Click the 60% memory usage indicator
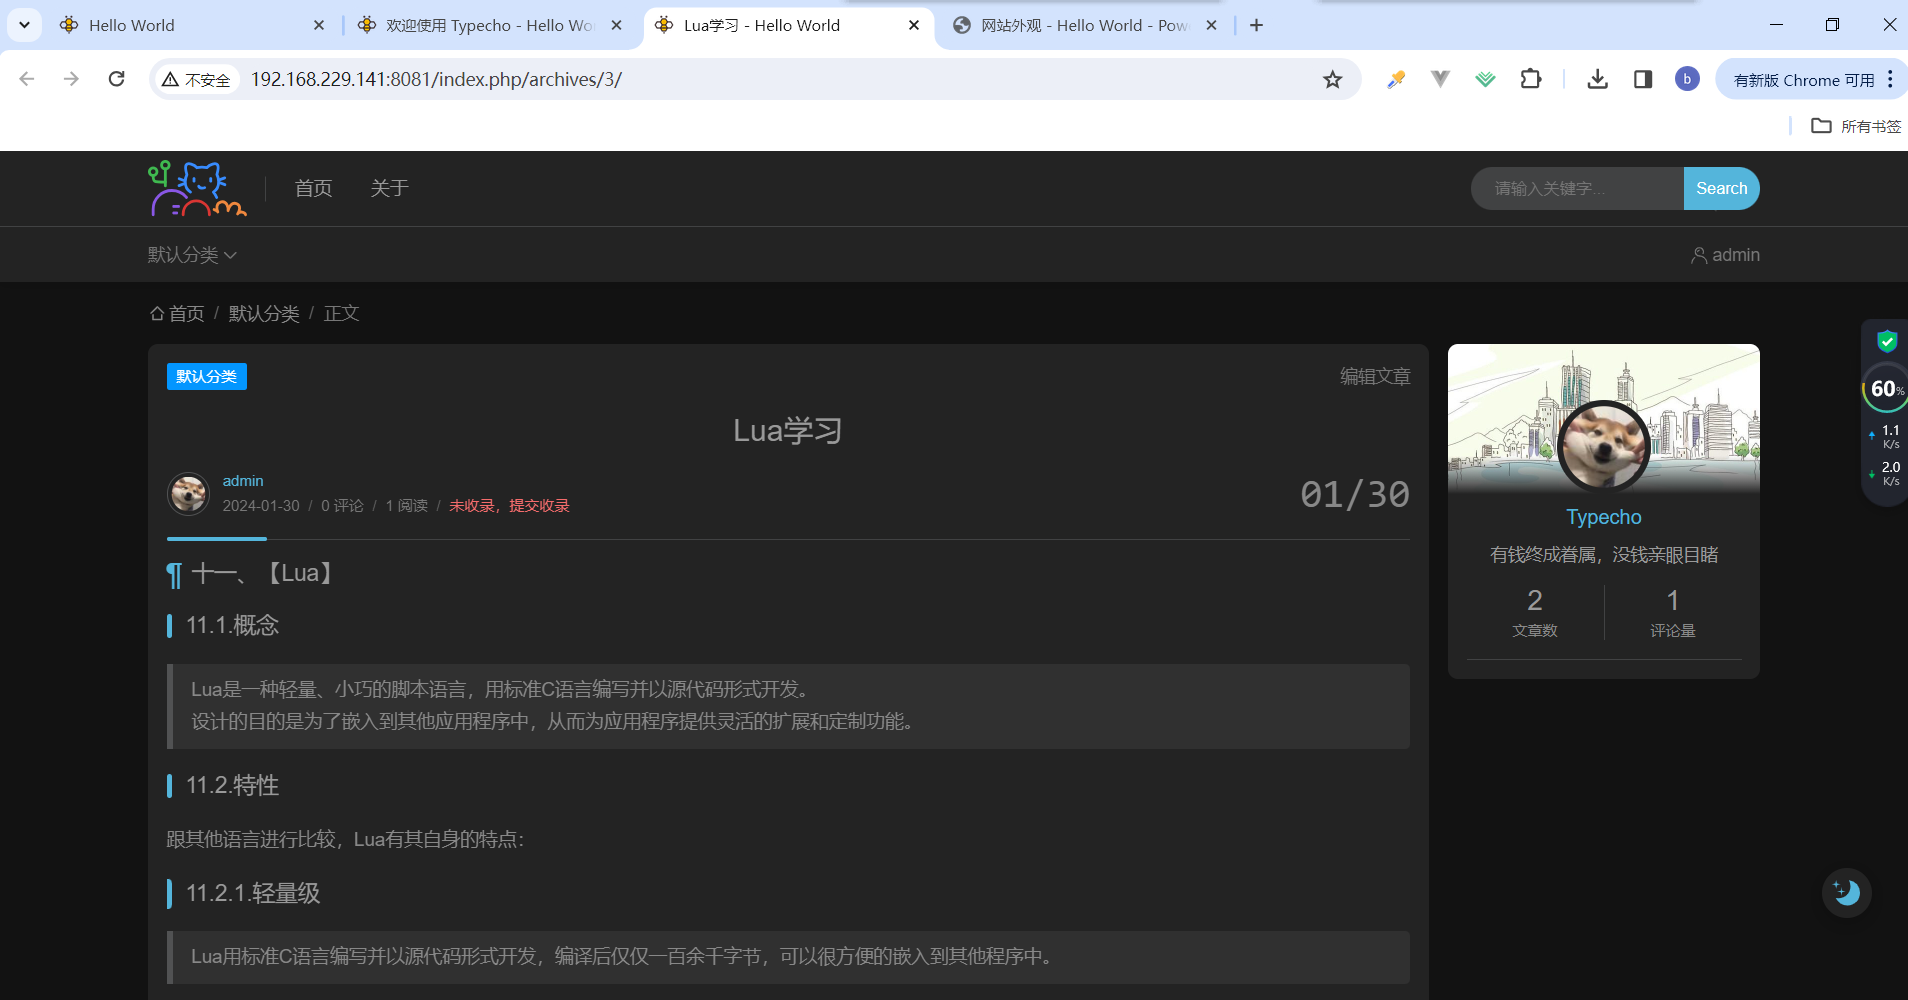 pos(1886,388)
